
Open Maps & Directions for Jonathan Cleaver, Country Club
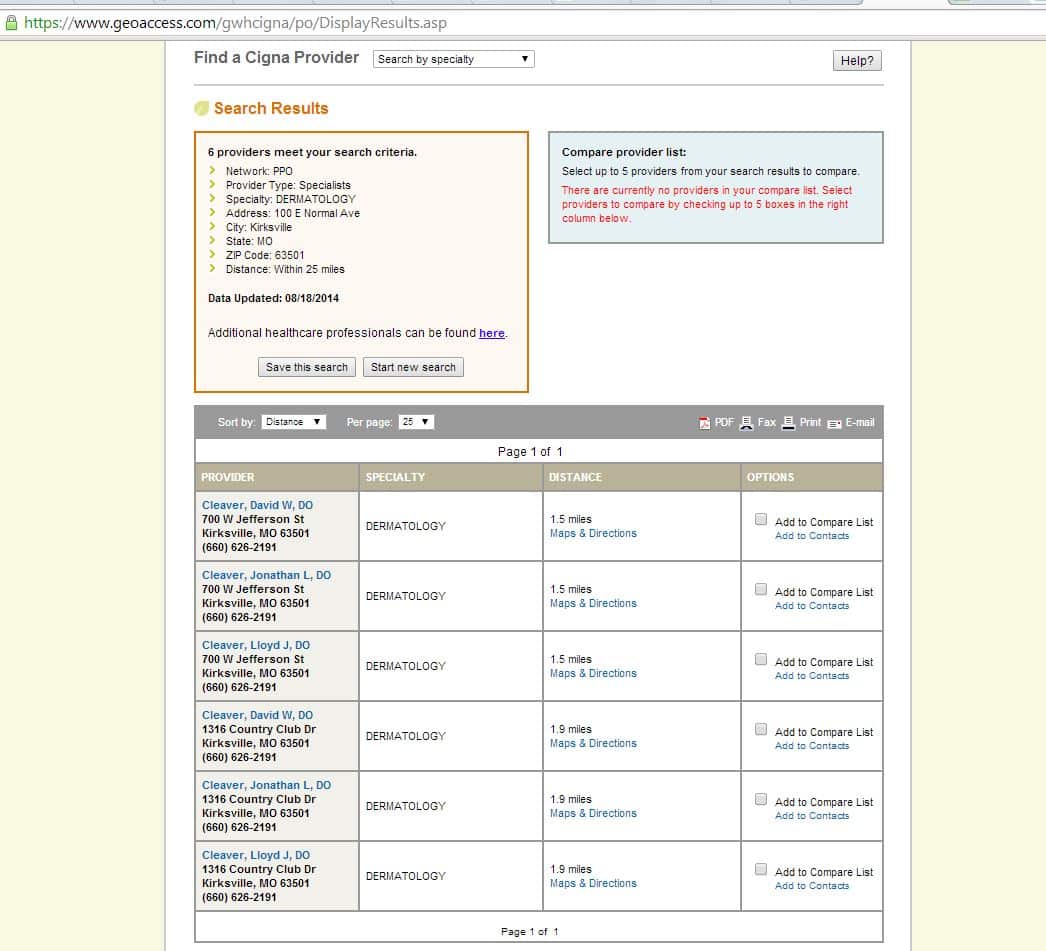pyautogui.click(x=593, y=814)
